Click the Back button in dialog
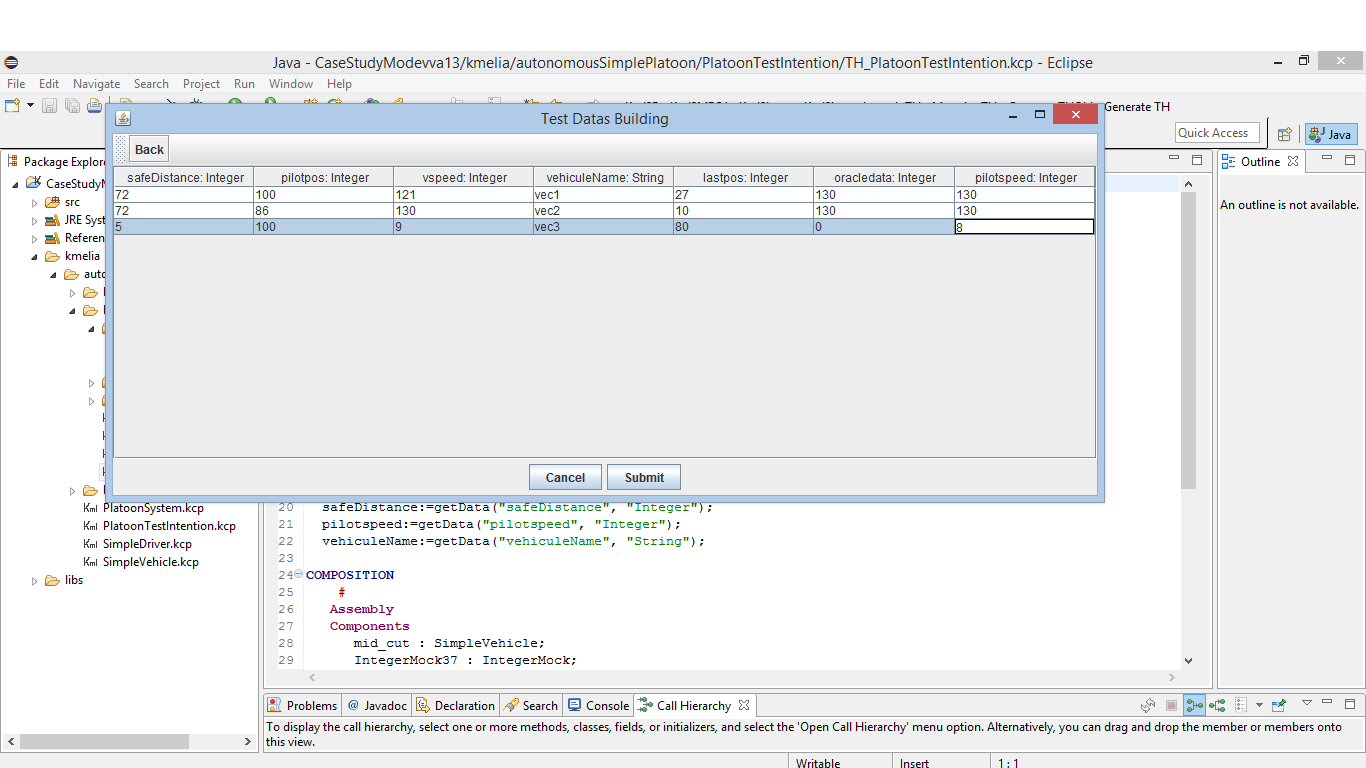Image resolution: width=1366 pixels, height=768 pixels. click(149, 149)
